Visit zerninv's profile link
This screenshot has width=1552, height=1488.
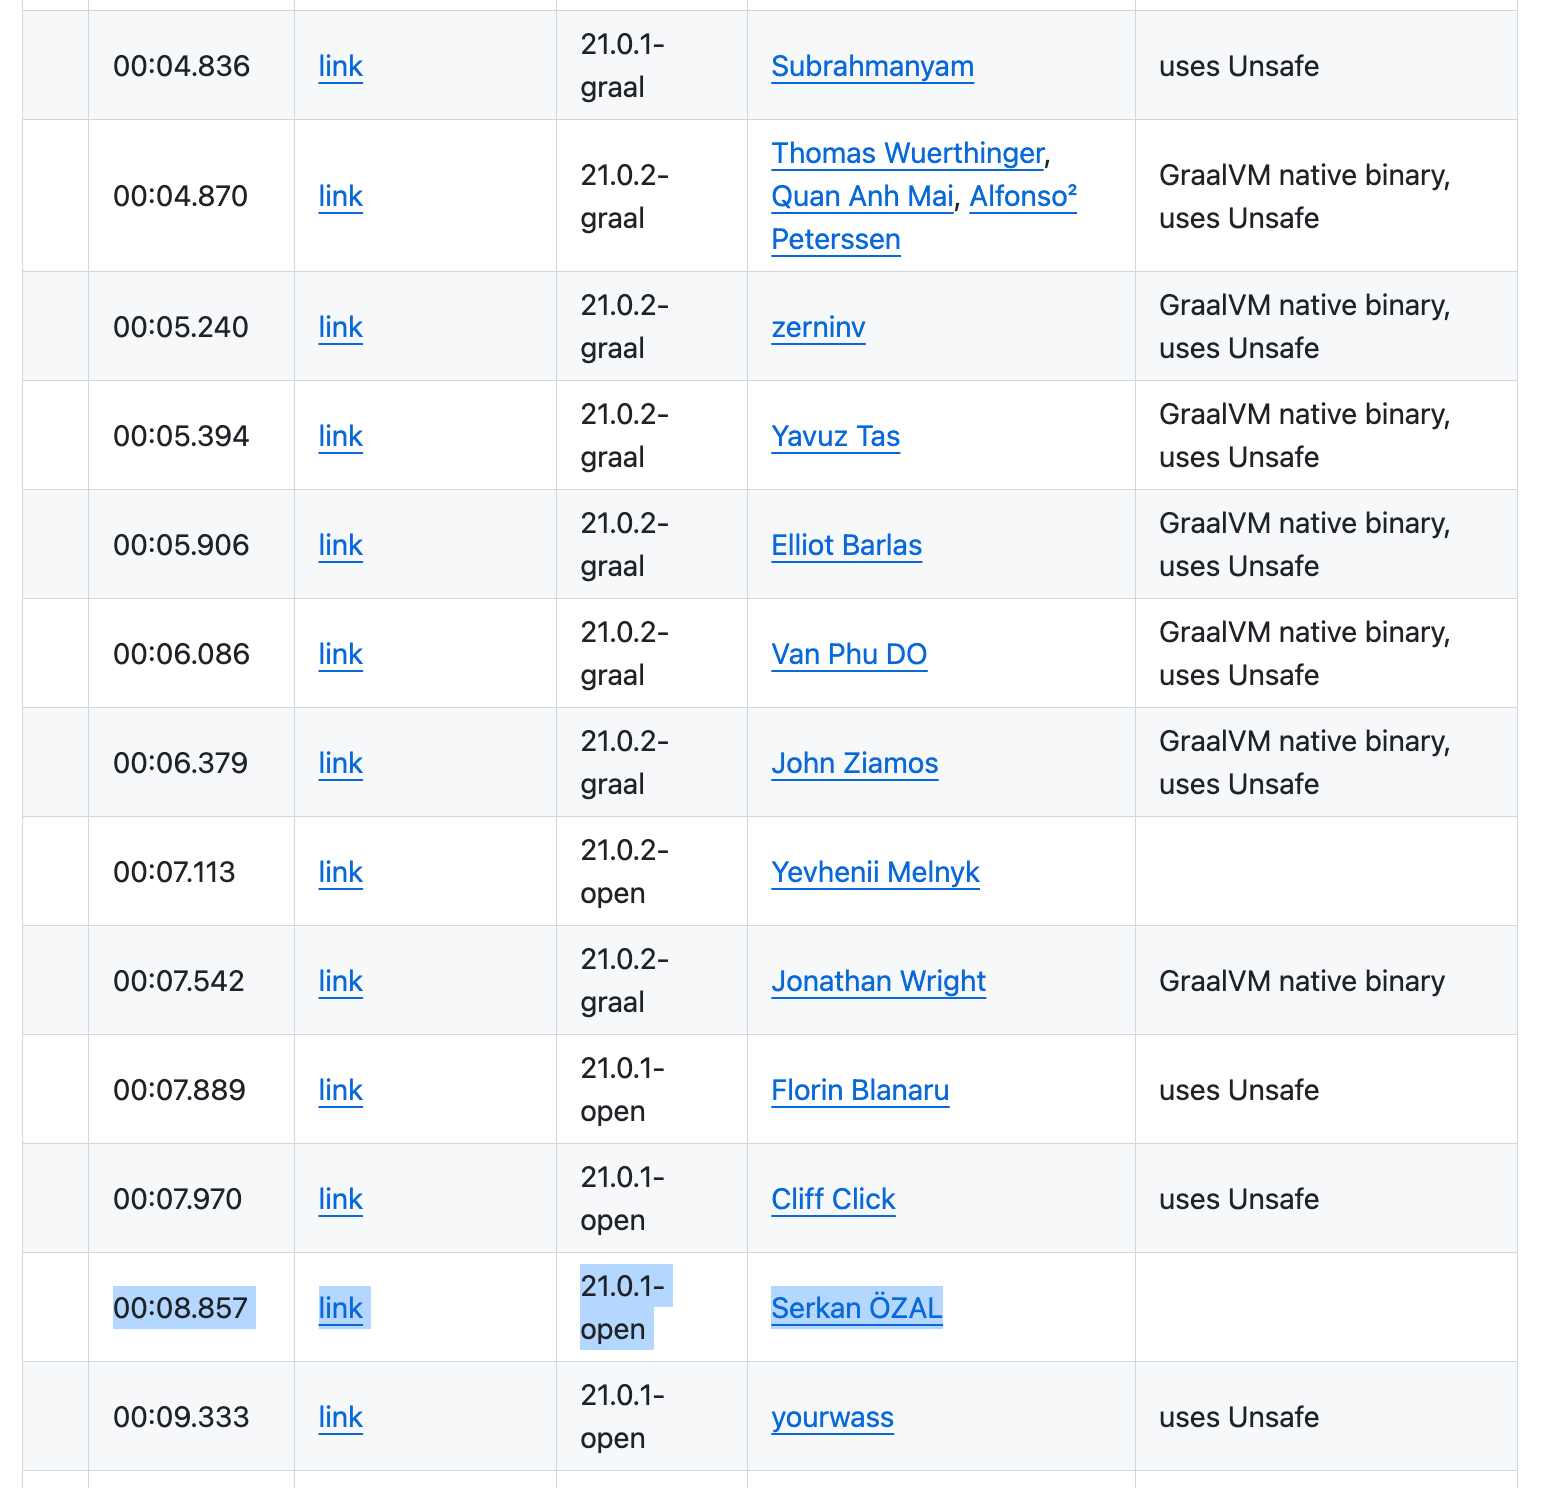click(x=818, y=327)
